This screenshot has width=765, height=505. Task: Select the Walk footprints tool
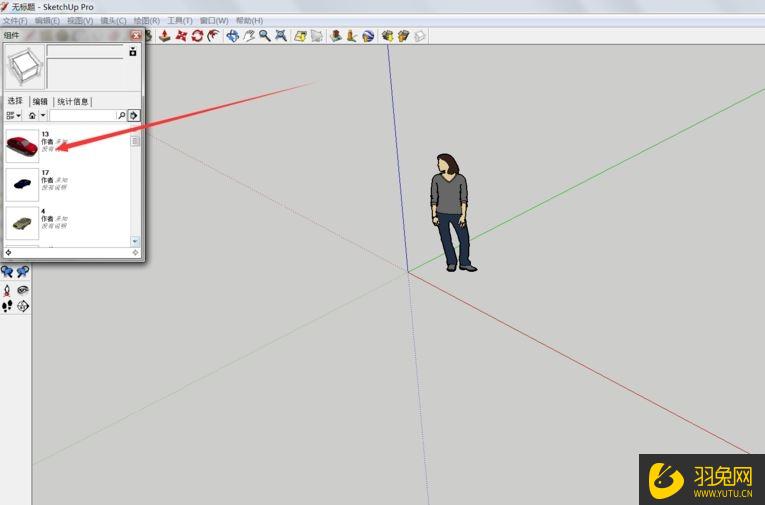click(7, 306)
